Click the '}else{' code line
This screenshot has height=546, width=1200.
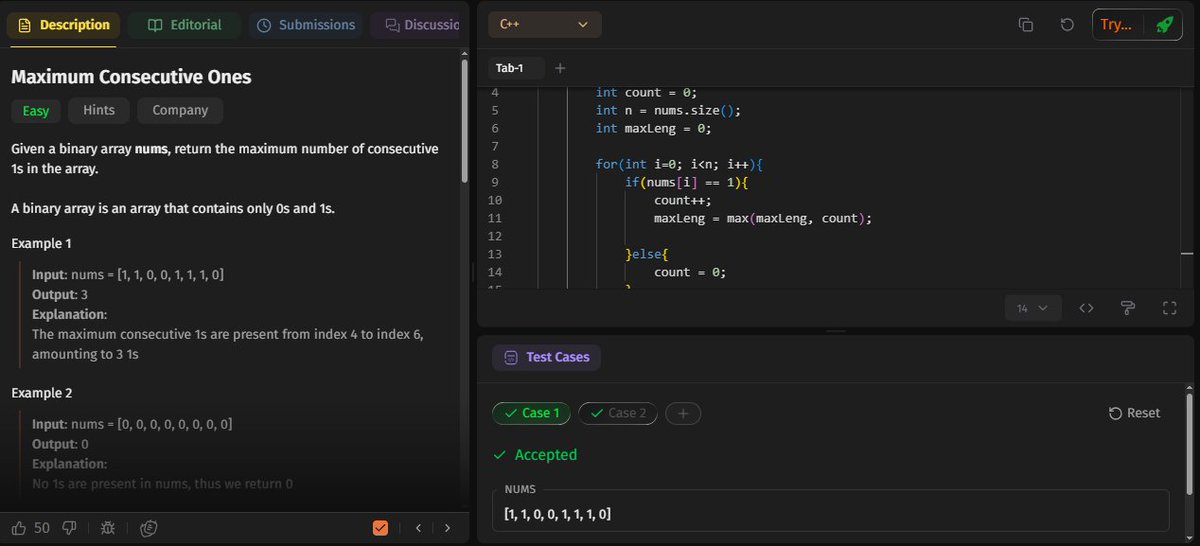point(646,254)
